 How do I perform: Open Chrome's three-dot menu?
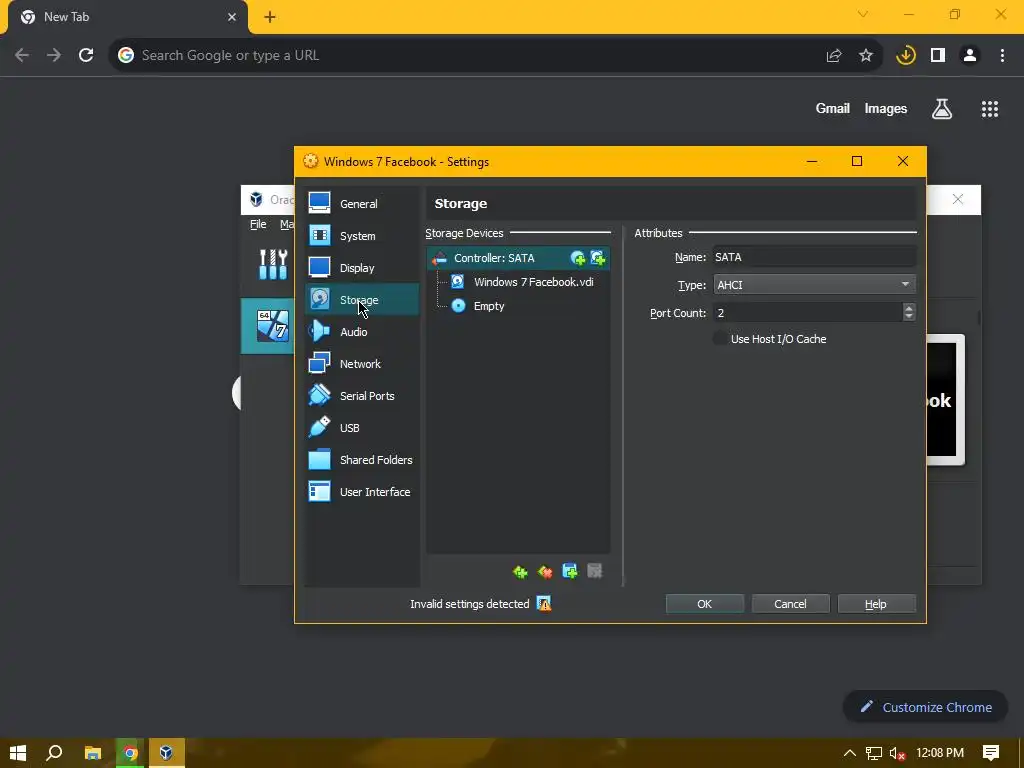(x=1002, y=56)
